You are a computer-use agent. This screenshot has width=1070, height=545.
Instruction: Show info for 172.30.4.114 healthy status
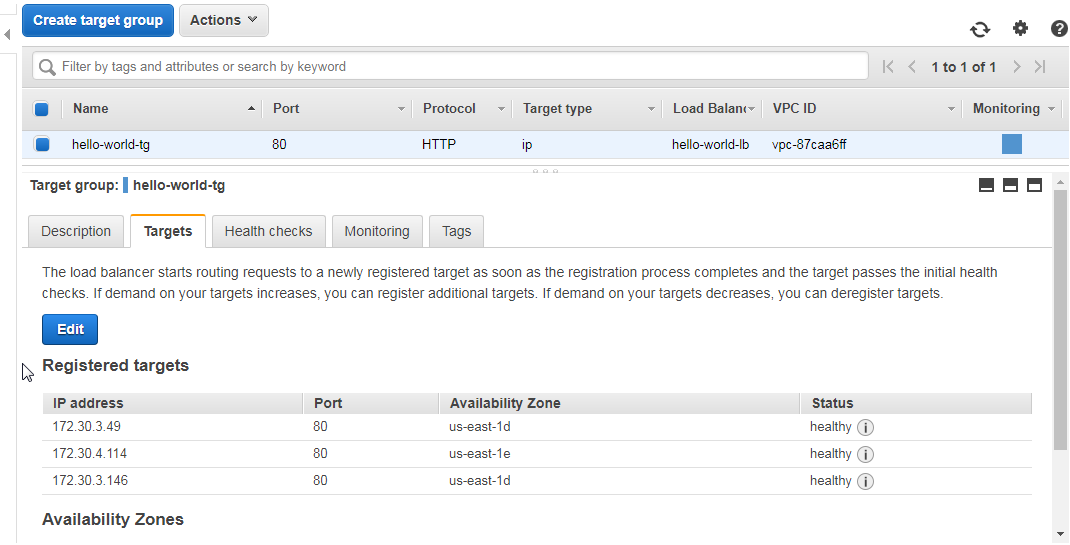(x=865, y=455)
